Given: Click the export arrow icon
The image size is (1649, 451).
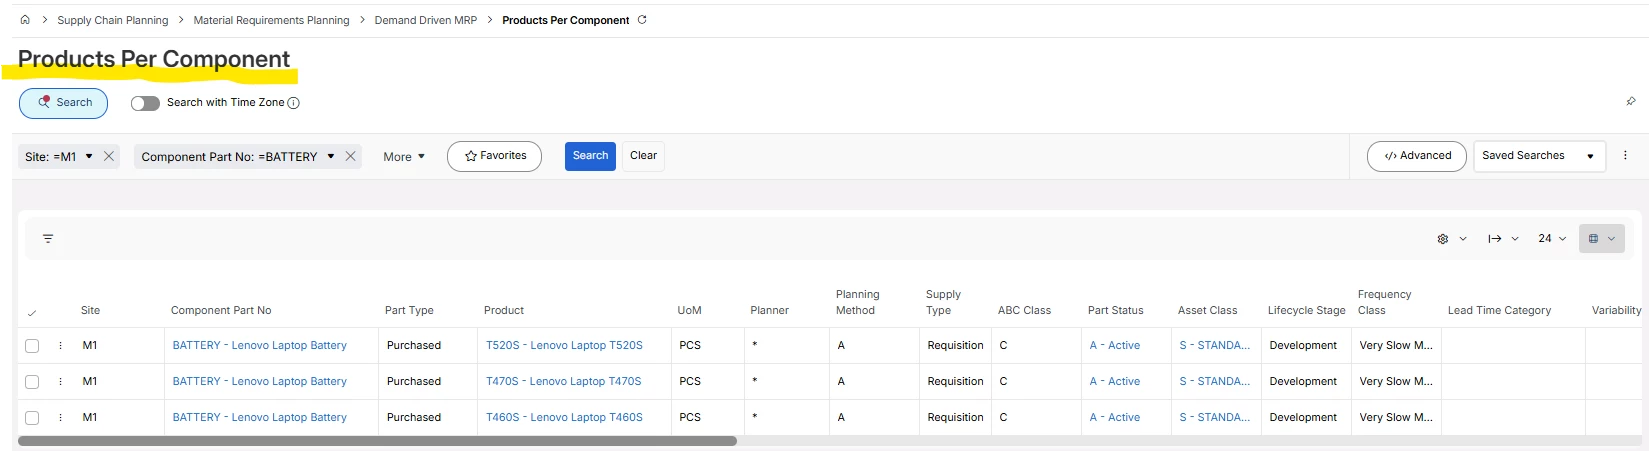Looking at the screenshot, I should (1495, 239).
